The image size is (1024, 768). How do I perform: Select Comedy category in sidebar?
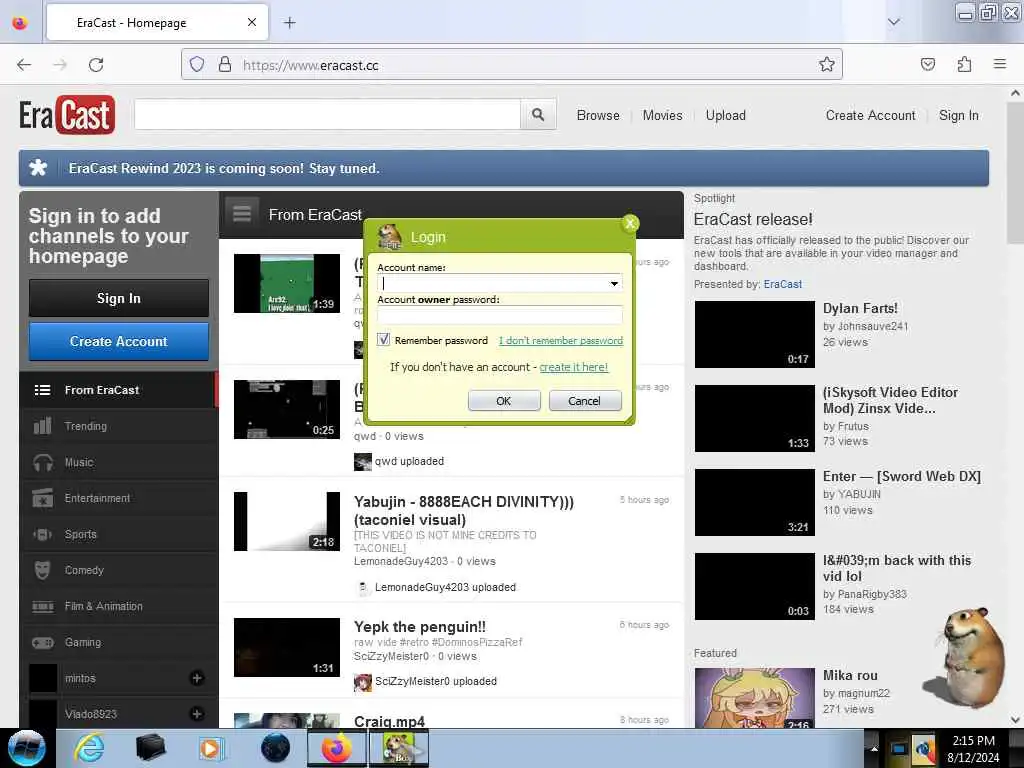click(119, 570)
